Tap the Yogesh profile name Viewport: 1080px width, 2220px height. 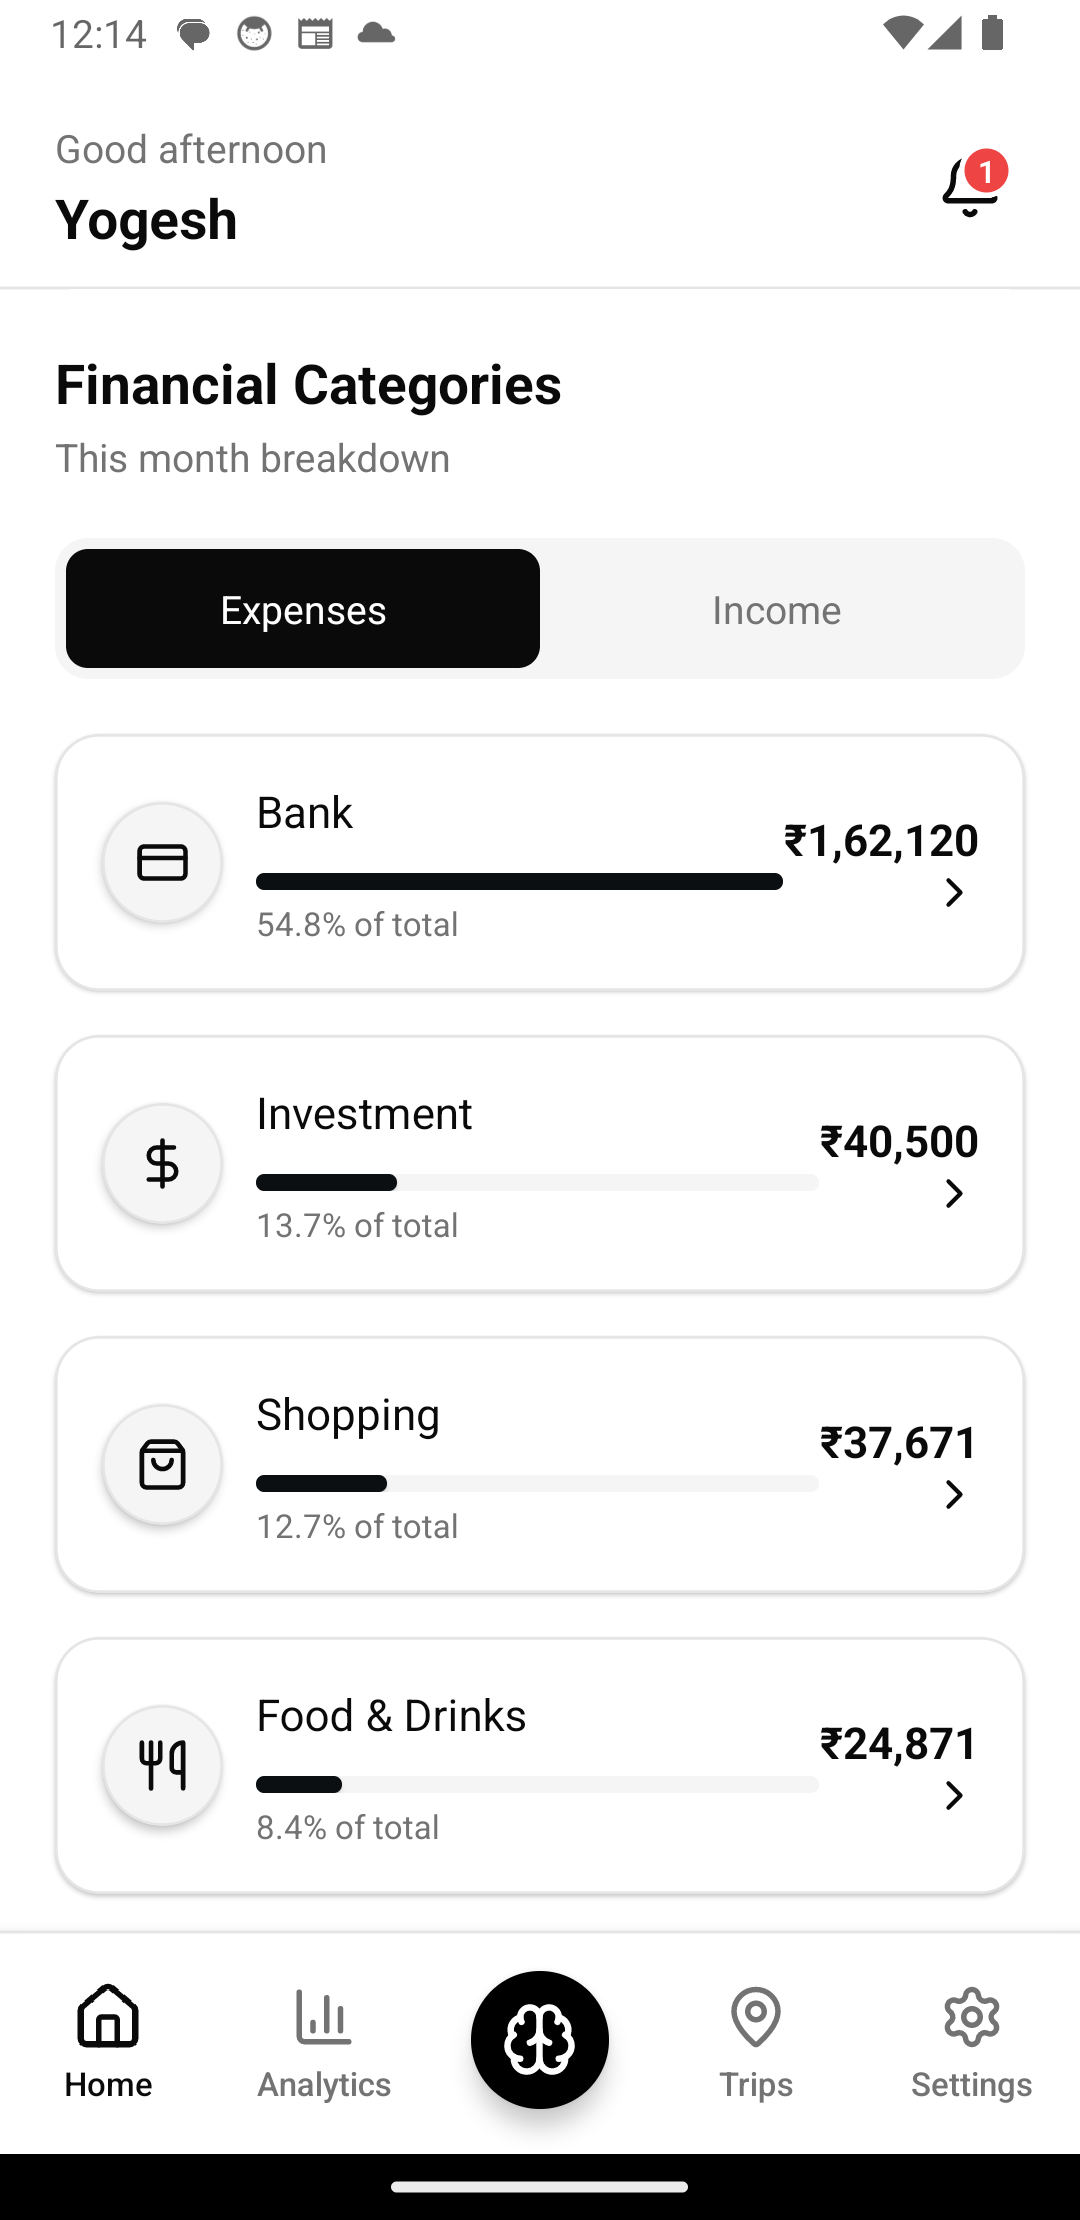tap(147, 219)
